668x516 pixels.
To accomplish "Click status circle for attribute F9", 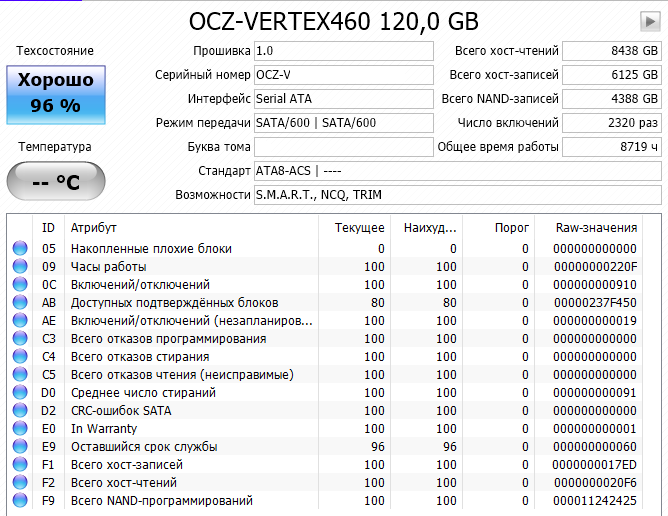I will [20, 500].
